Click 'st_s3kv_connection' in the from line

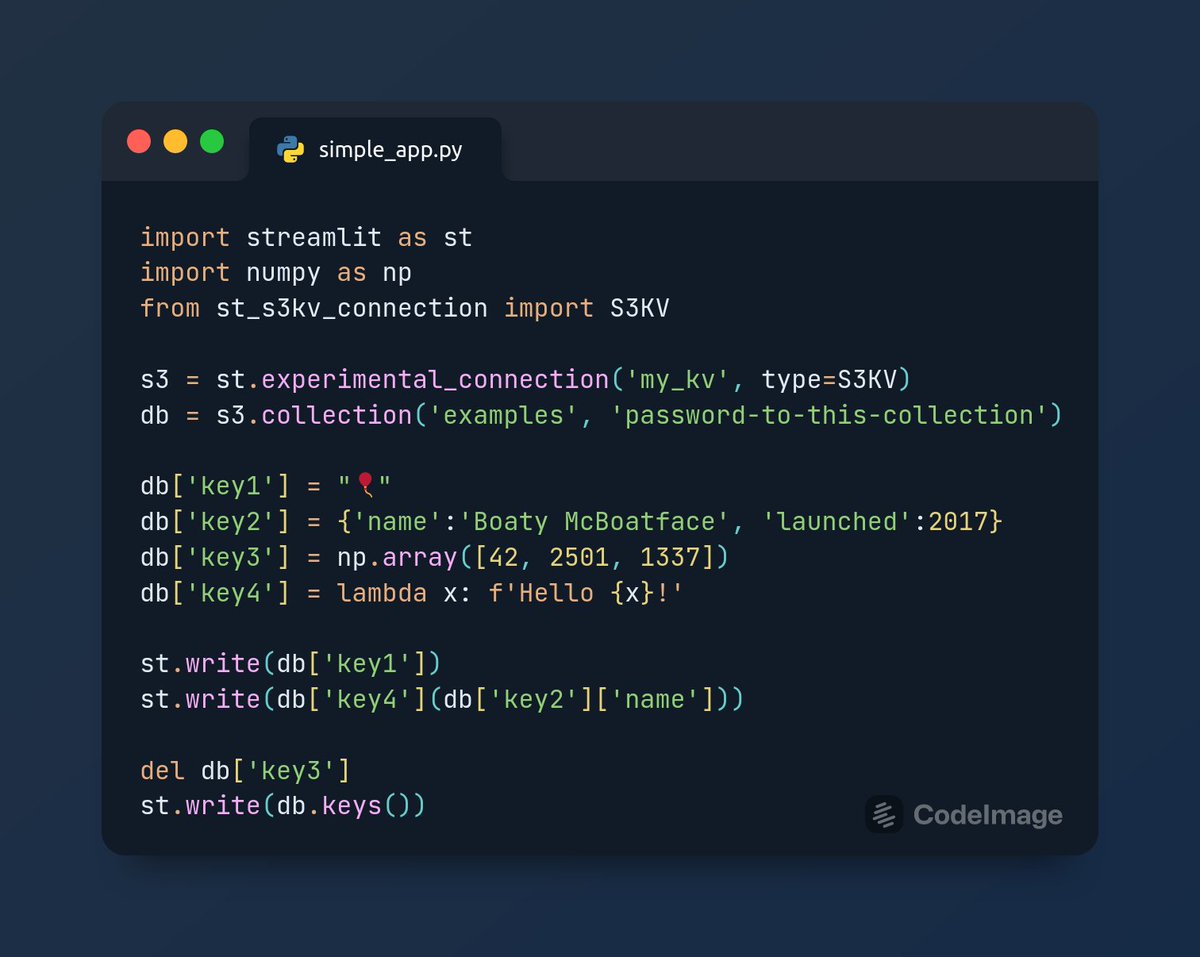point(352,308)
